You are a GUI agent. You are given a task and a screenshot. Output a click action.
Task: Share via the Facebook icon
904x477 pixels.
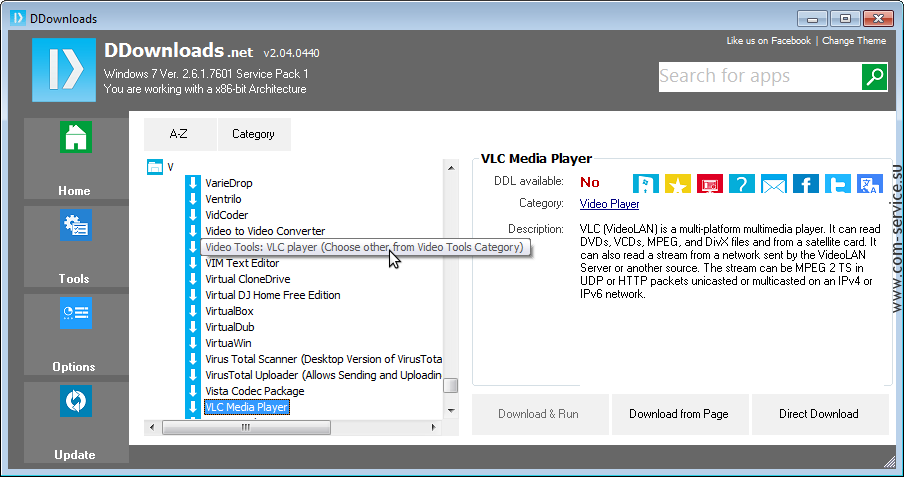[x=806, y=183]
